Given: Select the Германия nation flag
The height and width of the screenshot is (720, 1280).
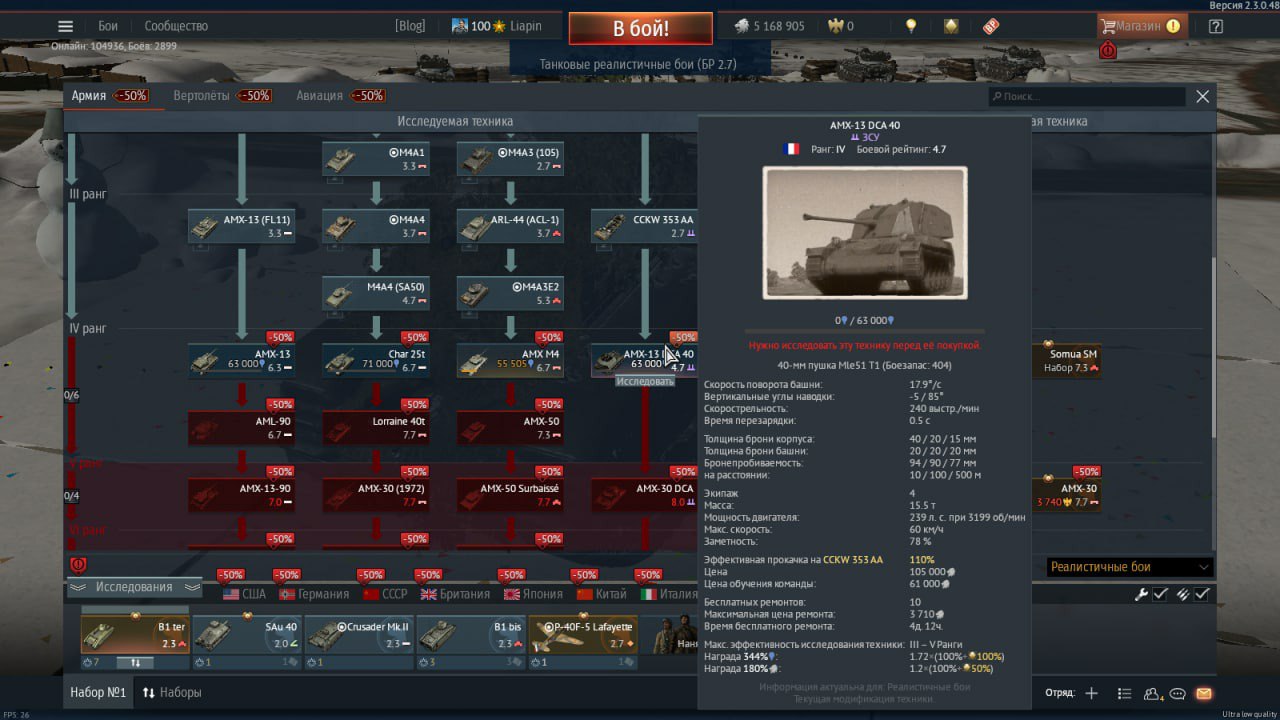Looking at the screenshot, I should pos(314,594).
